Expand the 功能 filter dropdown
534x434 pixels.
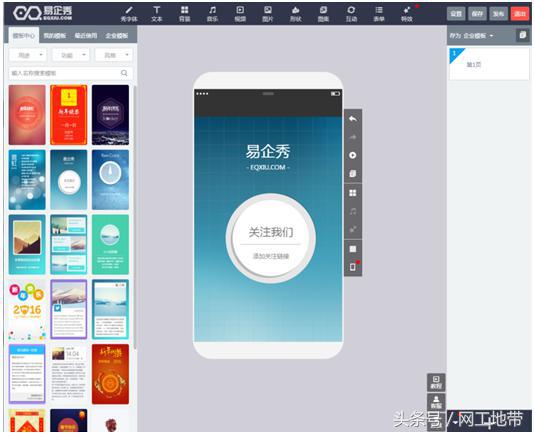click(x=71, y=55)
